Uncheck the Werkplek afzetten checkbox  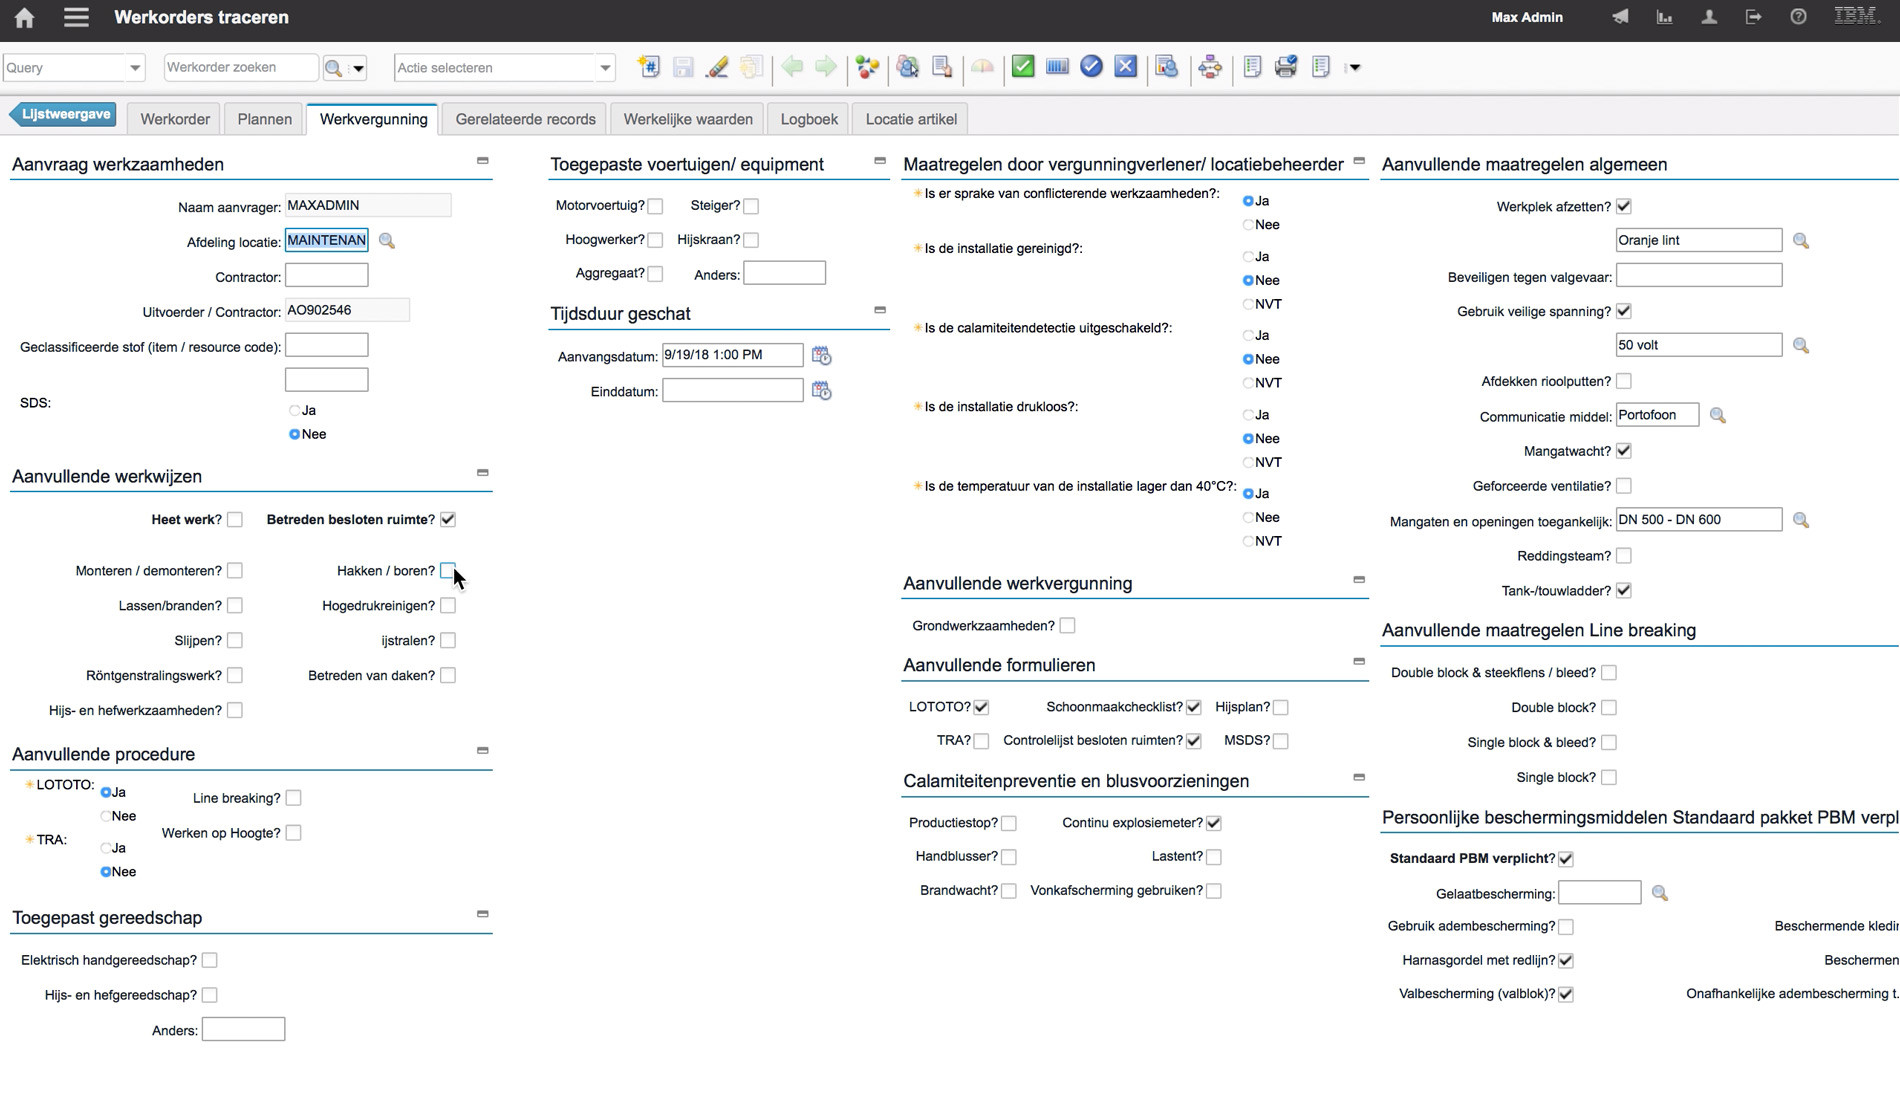(x=1624, y=207)
